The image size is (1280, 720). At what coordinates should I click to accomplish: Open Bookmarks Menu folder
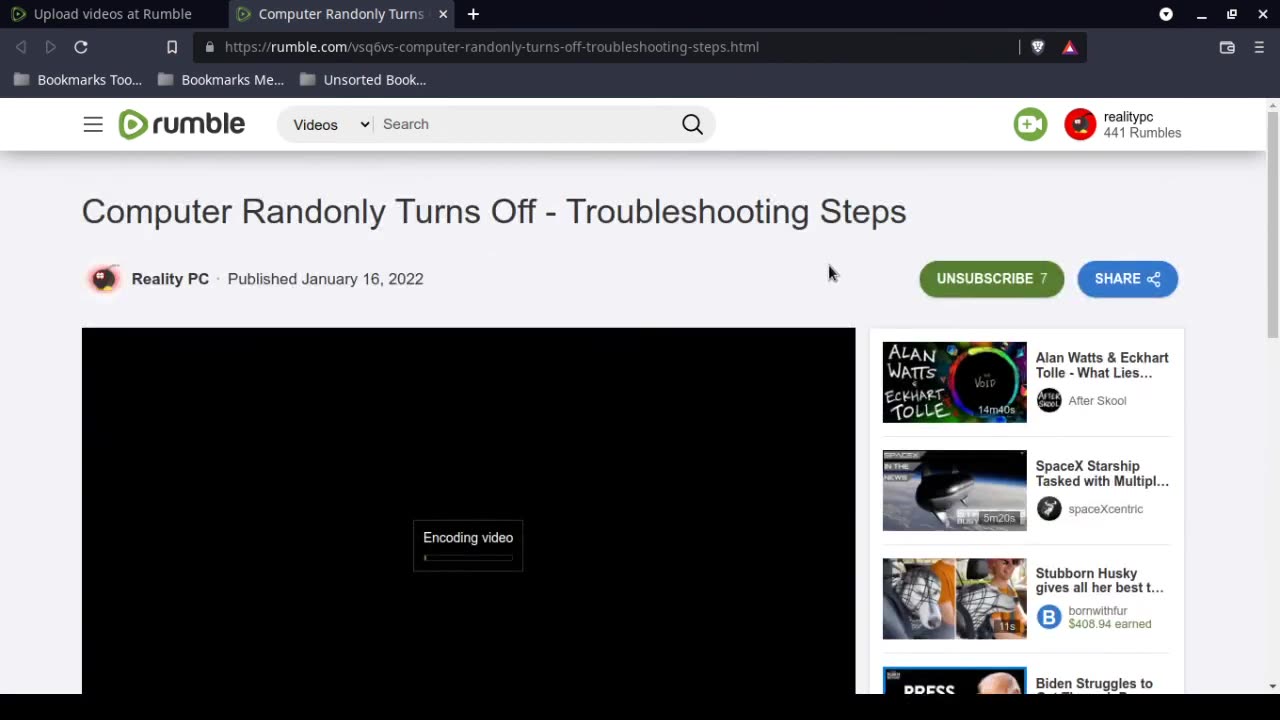(222, 80)
